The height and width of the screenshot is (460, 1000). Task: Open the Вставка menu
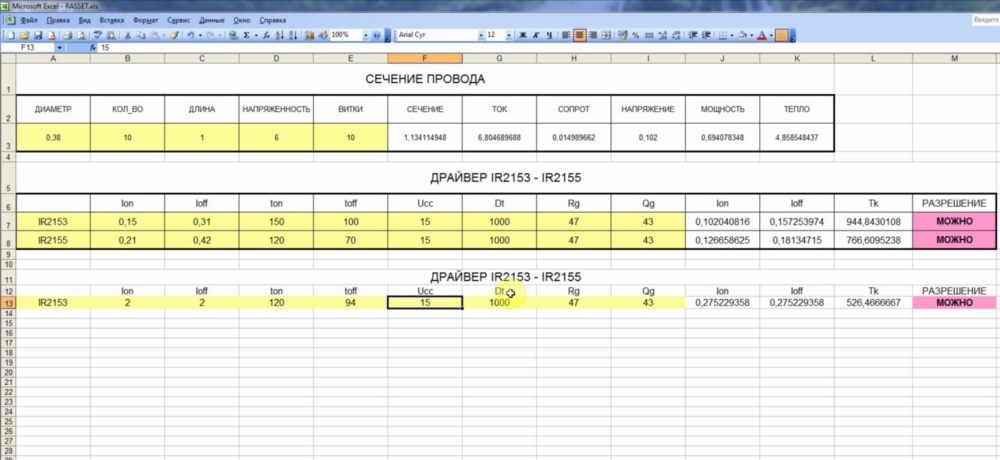click(112, 20)
